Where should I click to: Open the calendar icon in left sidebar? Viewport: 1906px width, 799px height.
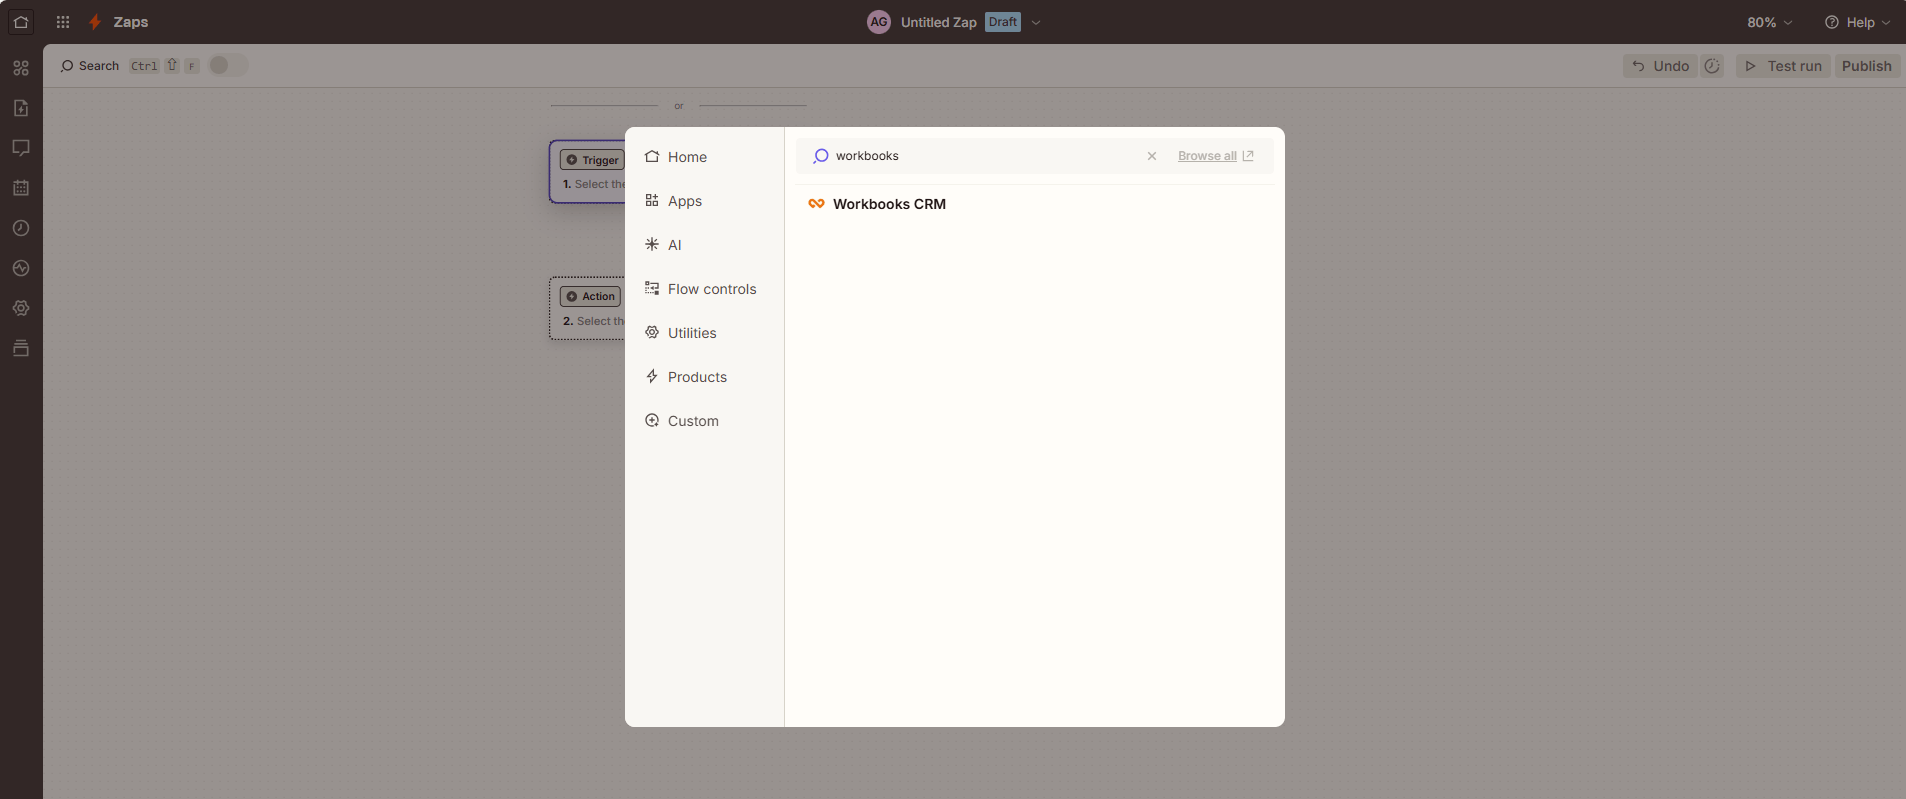pos(21,188)
